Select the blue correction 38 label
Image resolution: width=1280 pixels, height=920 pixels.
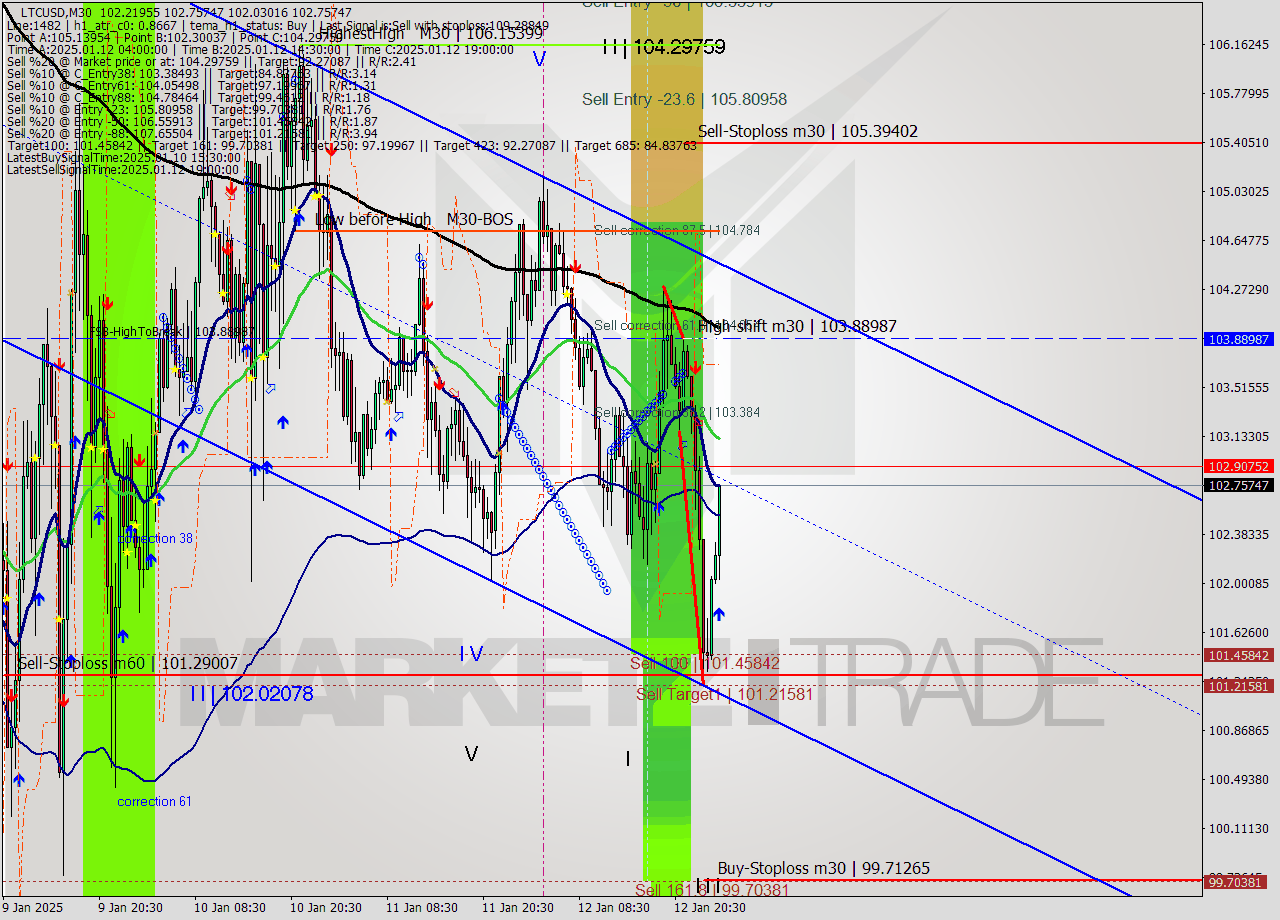click(155, 538)
